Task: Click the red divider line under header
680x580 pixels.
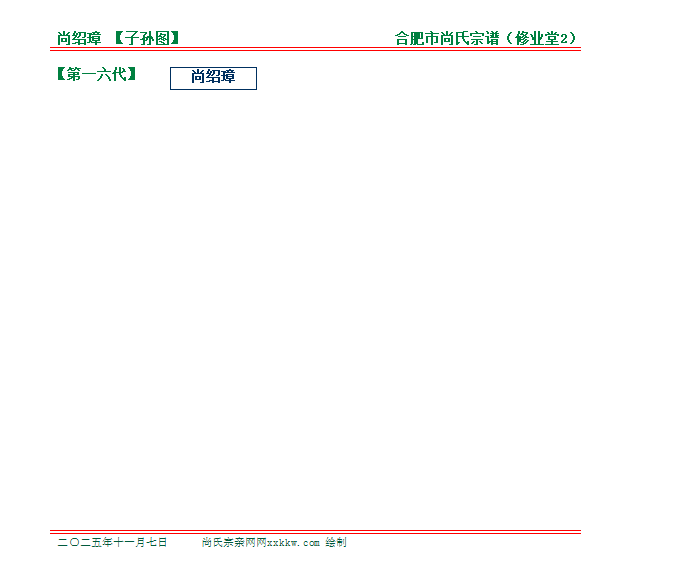Action: [x=318, y=48]
